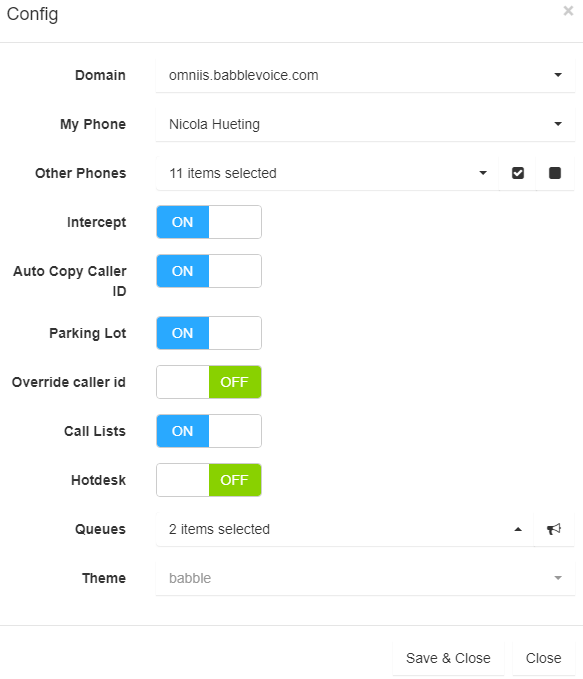Select all Other Phones with checkmark icon
The image size is (583, 679).
518,173
